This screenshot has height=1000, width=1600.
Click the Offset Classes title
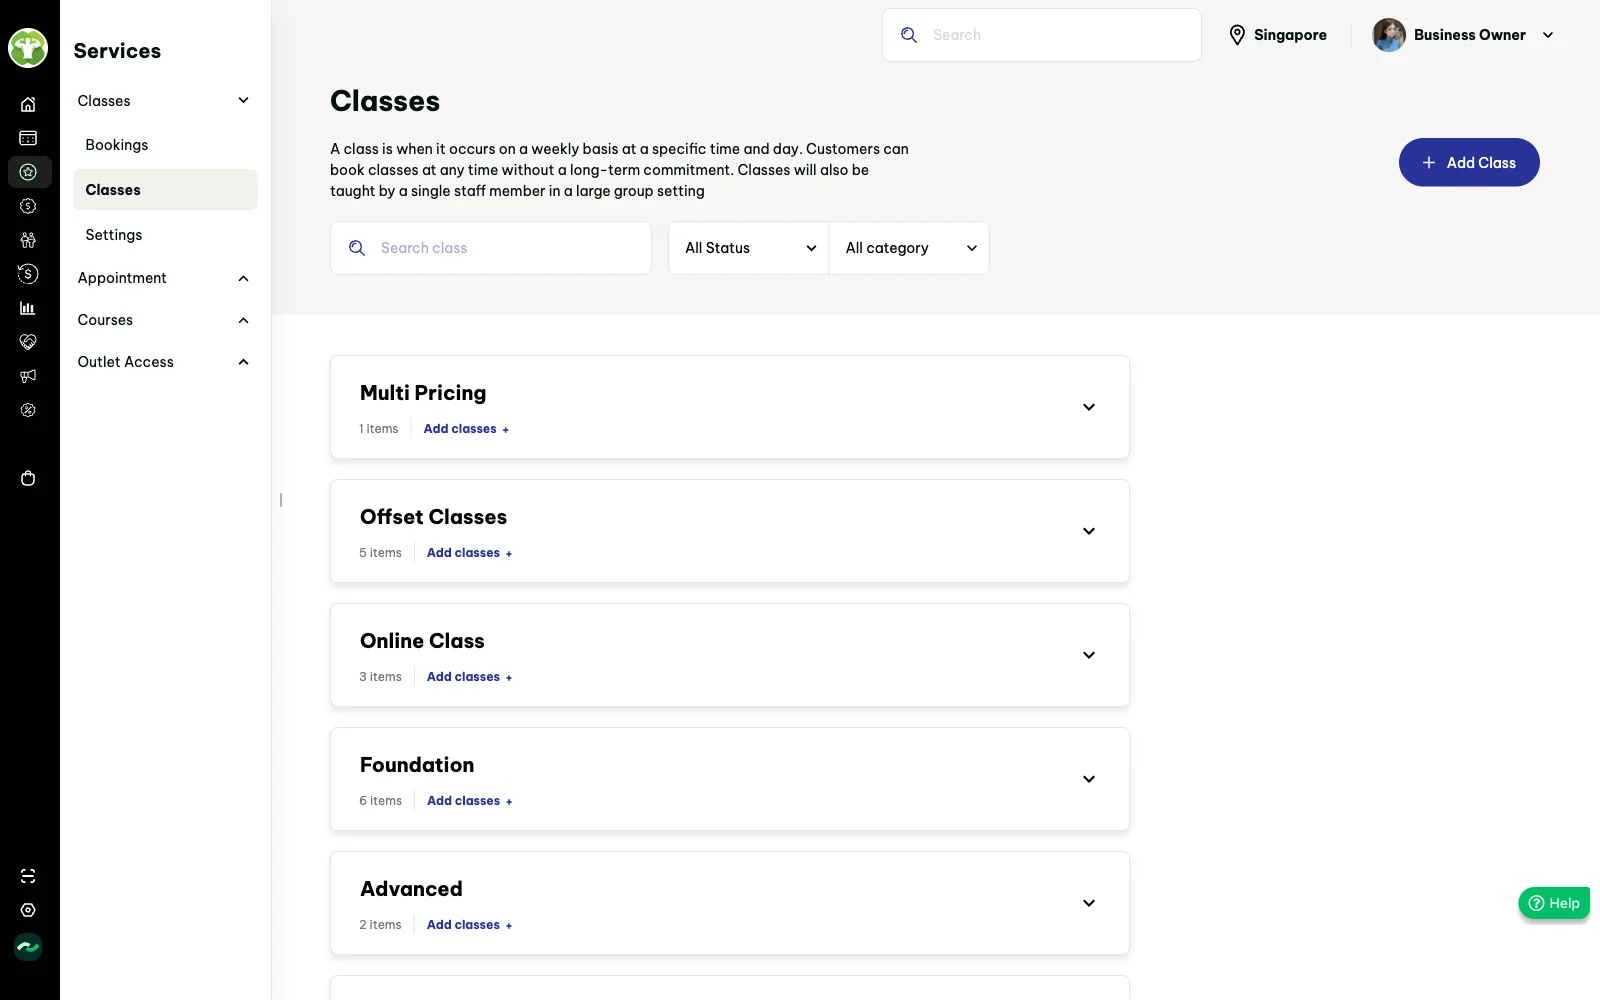pos(433,517)
